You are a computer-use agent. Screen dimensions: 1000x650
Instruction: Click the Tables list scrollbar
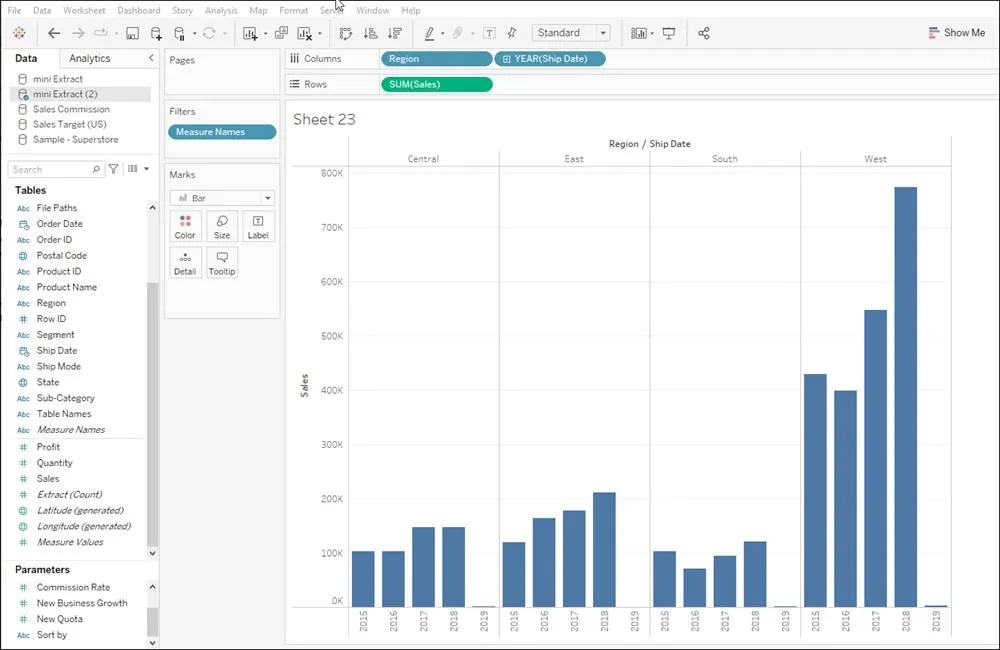pyautogui.click(x=152, y=415)
